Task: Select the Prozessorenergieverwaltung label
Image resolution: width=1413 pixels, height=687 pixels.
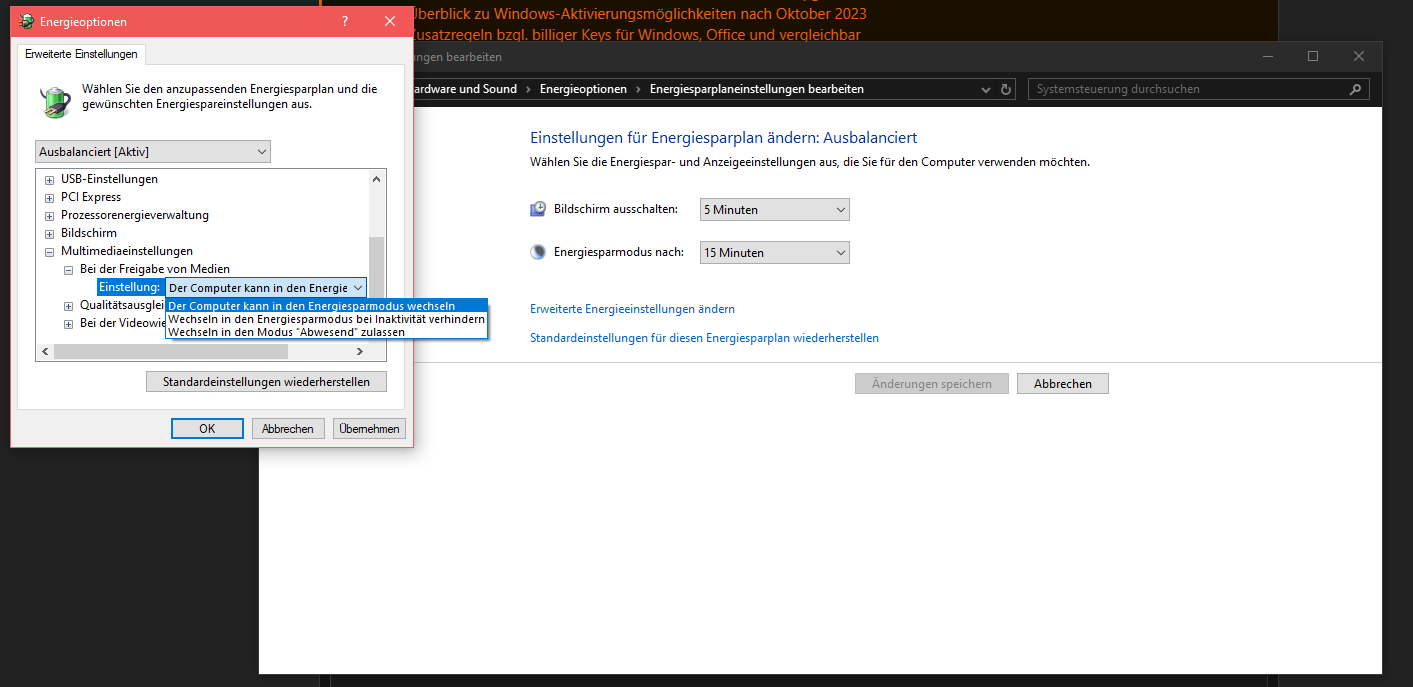Action: [135, 215]
